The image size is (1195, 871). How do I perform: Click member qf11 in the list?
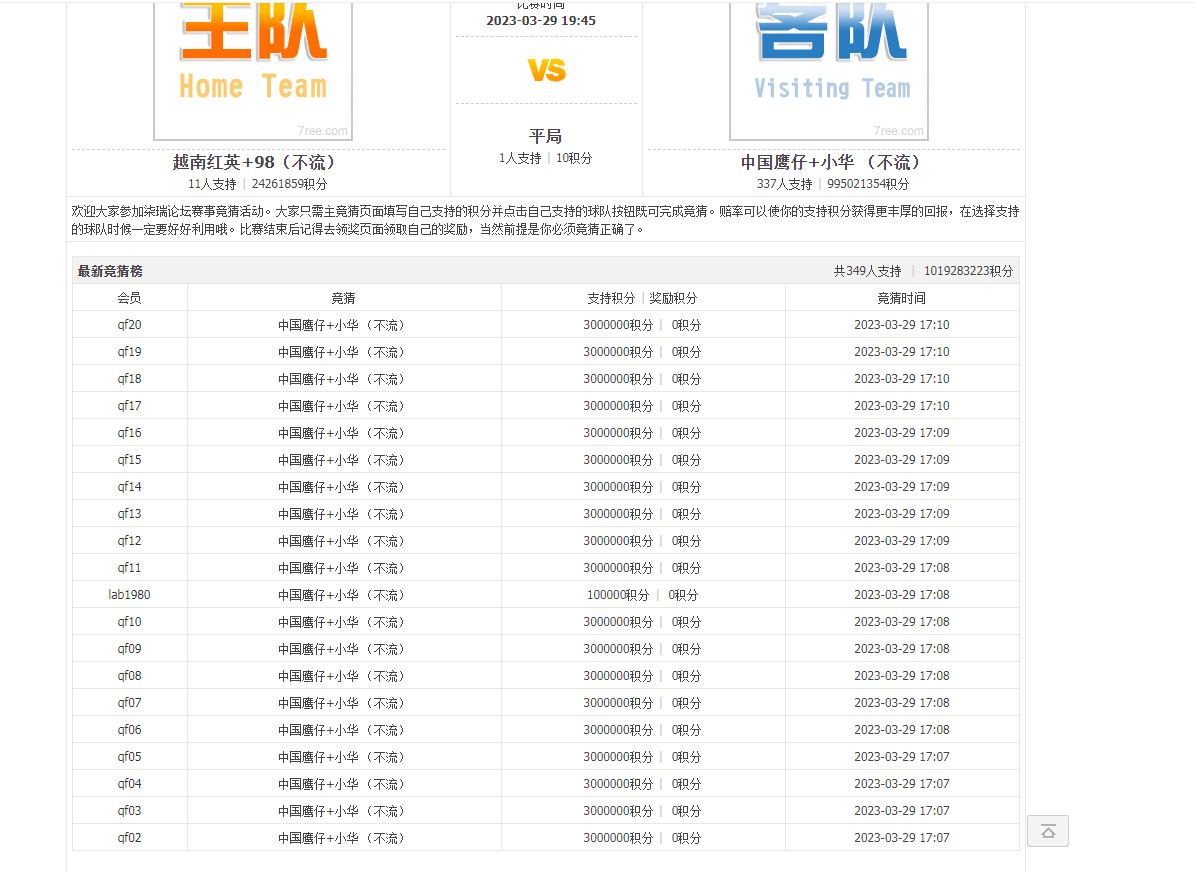point(129,568)
